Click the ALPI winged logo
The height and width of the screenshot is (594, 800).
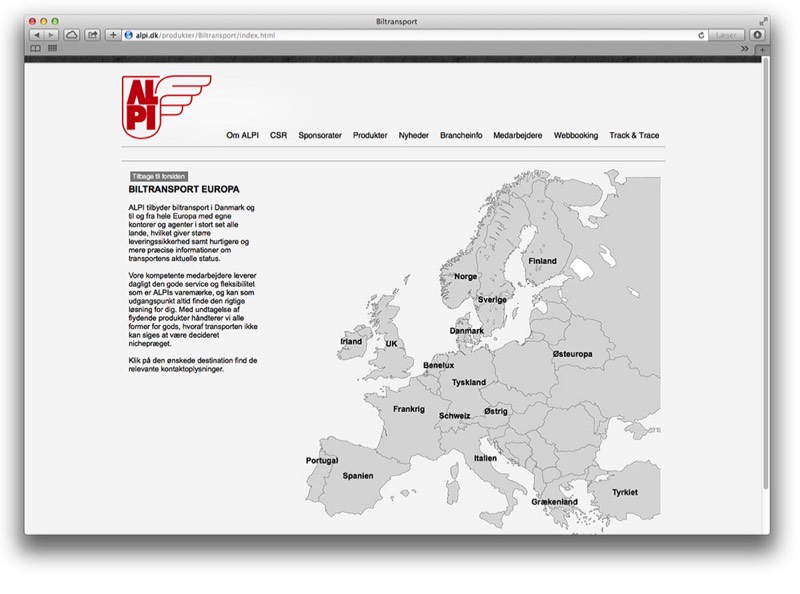(166, 107)
